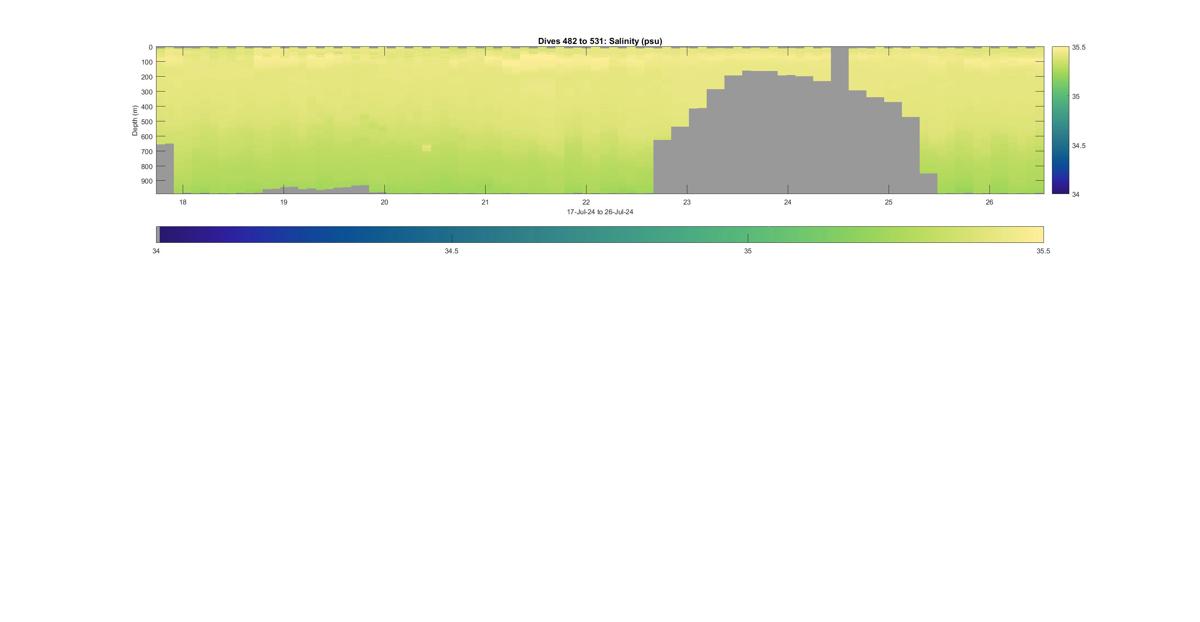Screen dimensions: 1200x622
Task: Click the x-axis tick label 22
Action: 586,202
